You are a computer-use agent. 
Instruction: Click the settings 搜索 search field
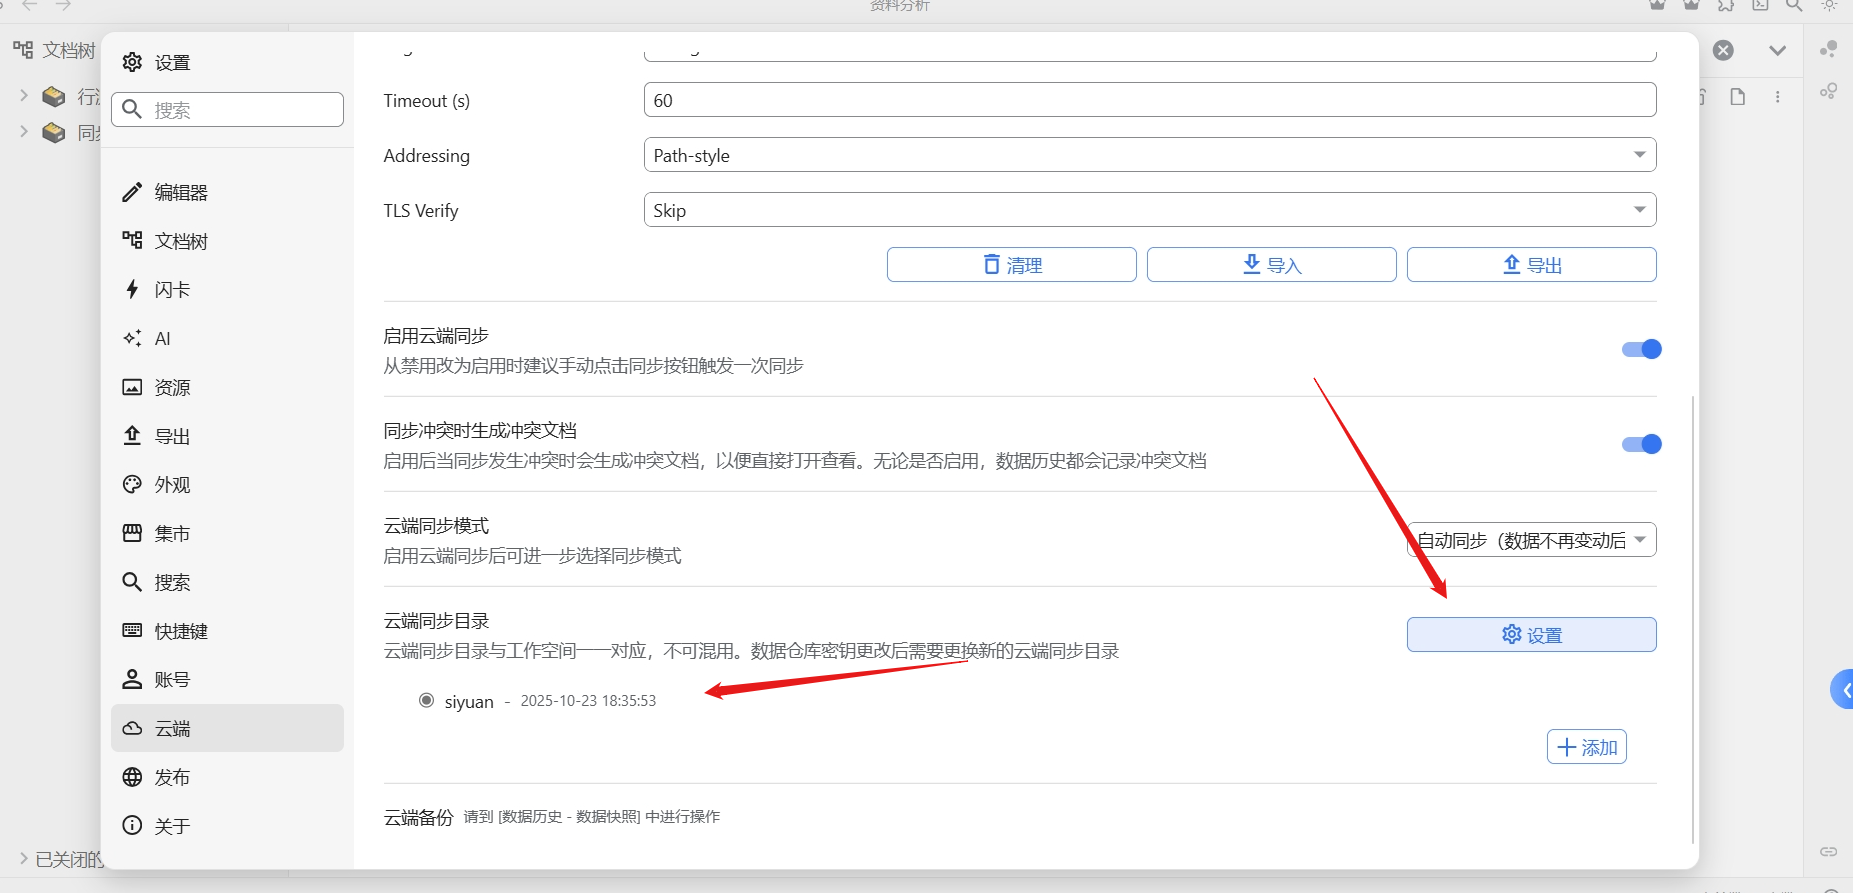click(227, 110)
